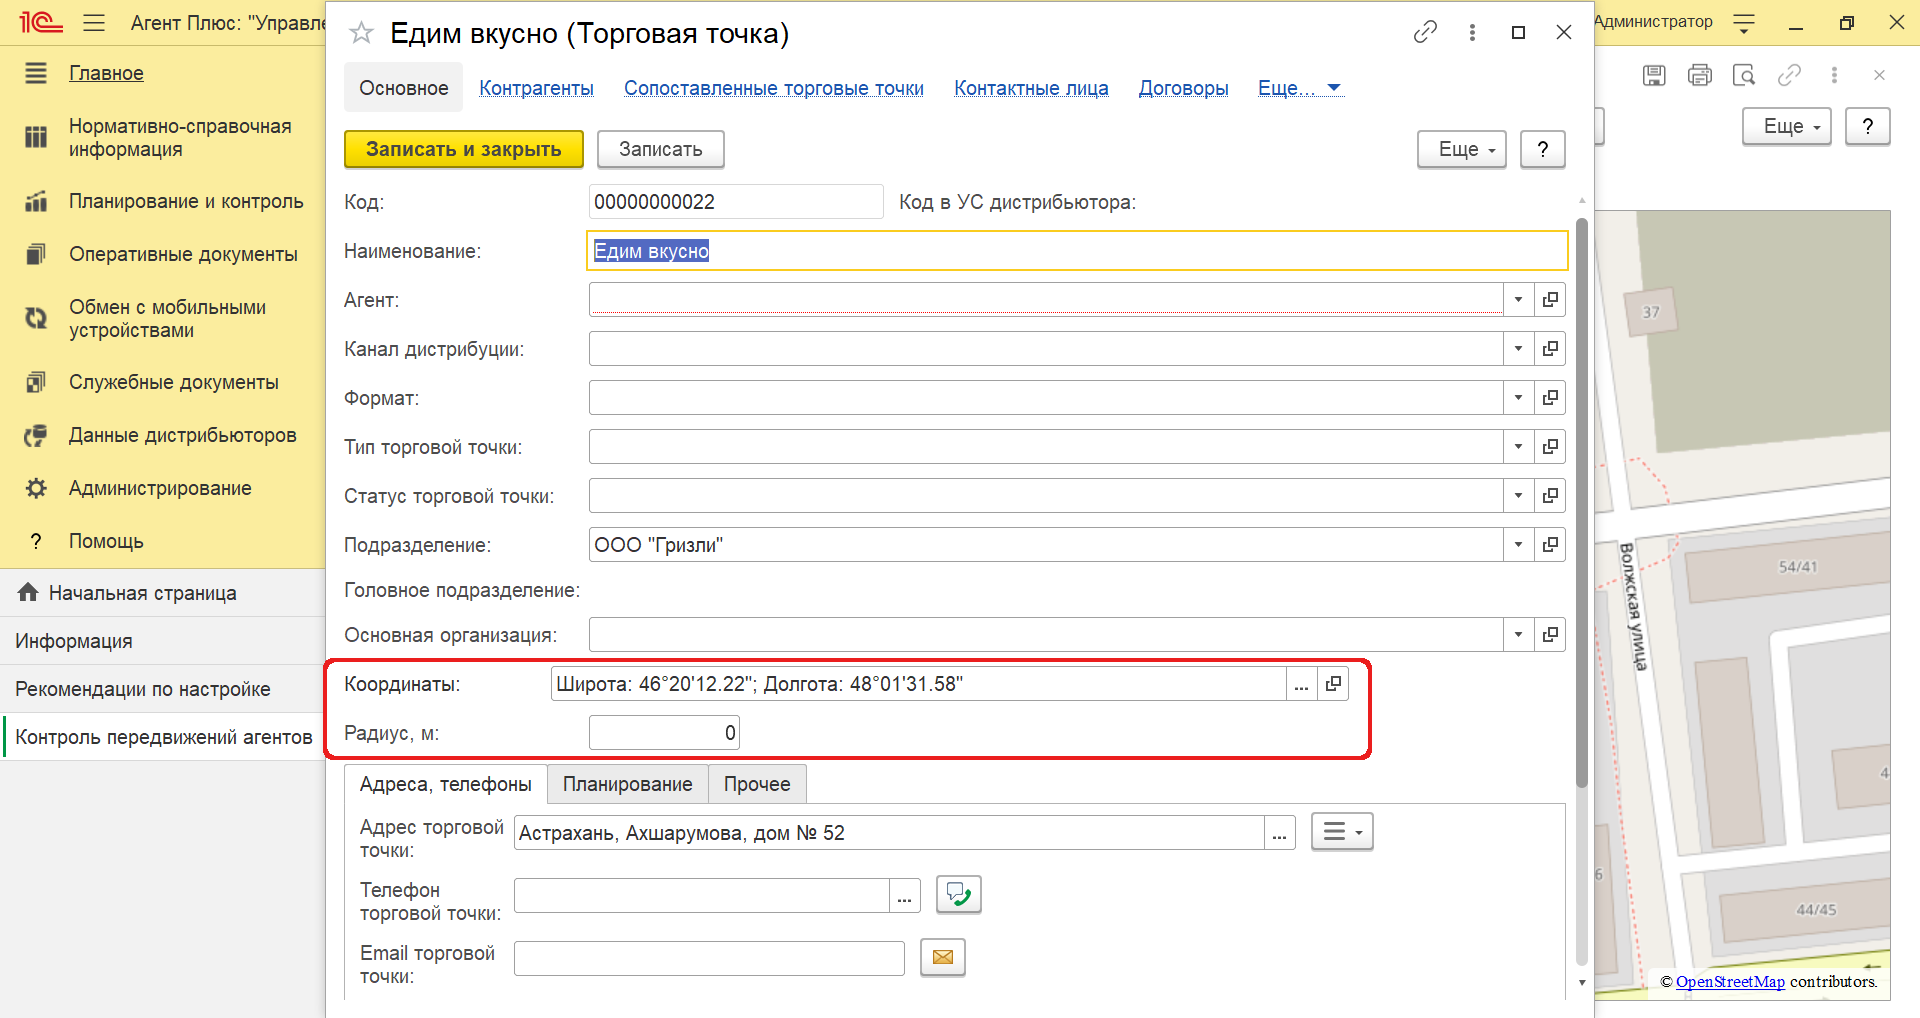Open the address list menu button dropdown
Image resolution: width=1920 pixels, height=1018 pixels.
1342,832
